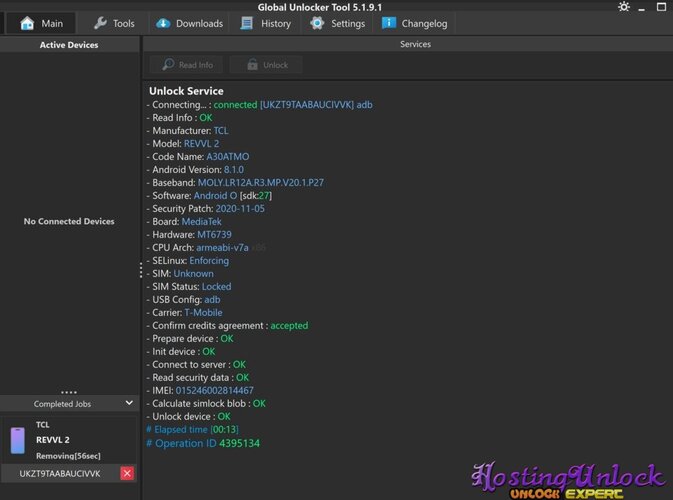Click the Active Devices header
Viewport: 673px width, 500px height.
pyautogui.click(x=69, y=45)
